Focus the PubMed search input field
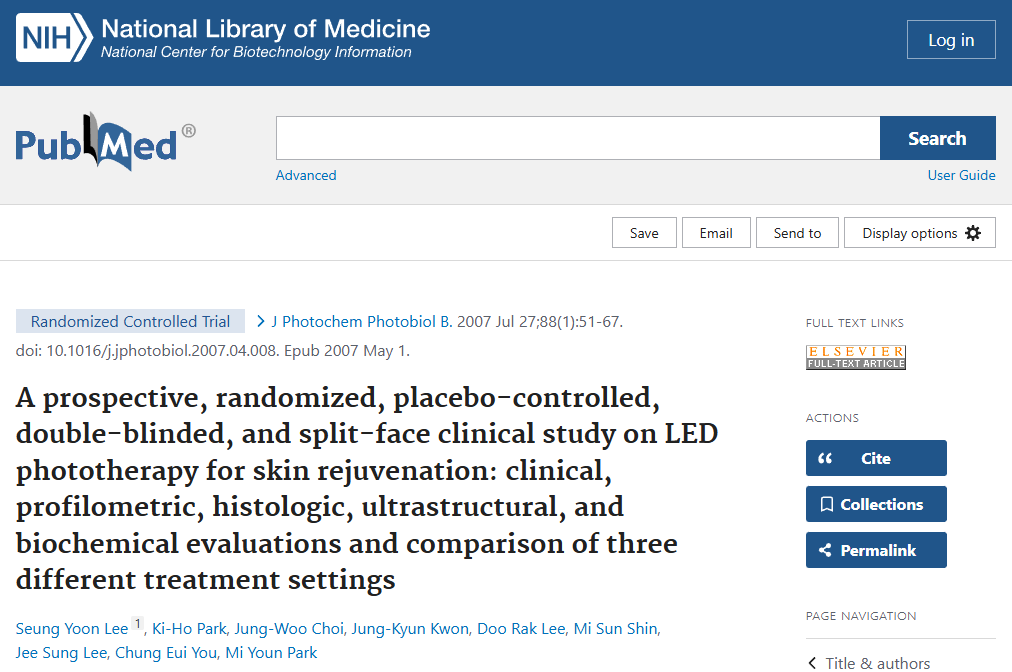 point(578,138)
